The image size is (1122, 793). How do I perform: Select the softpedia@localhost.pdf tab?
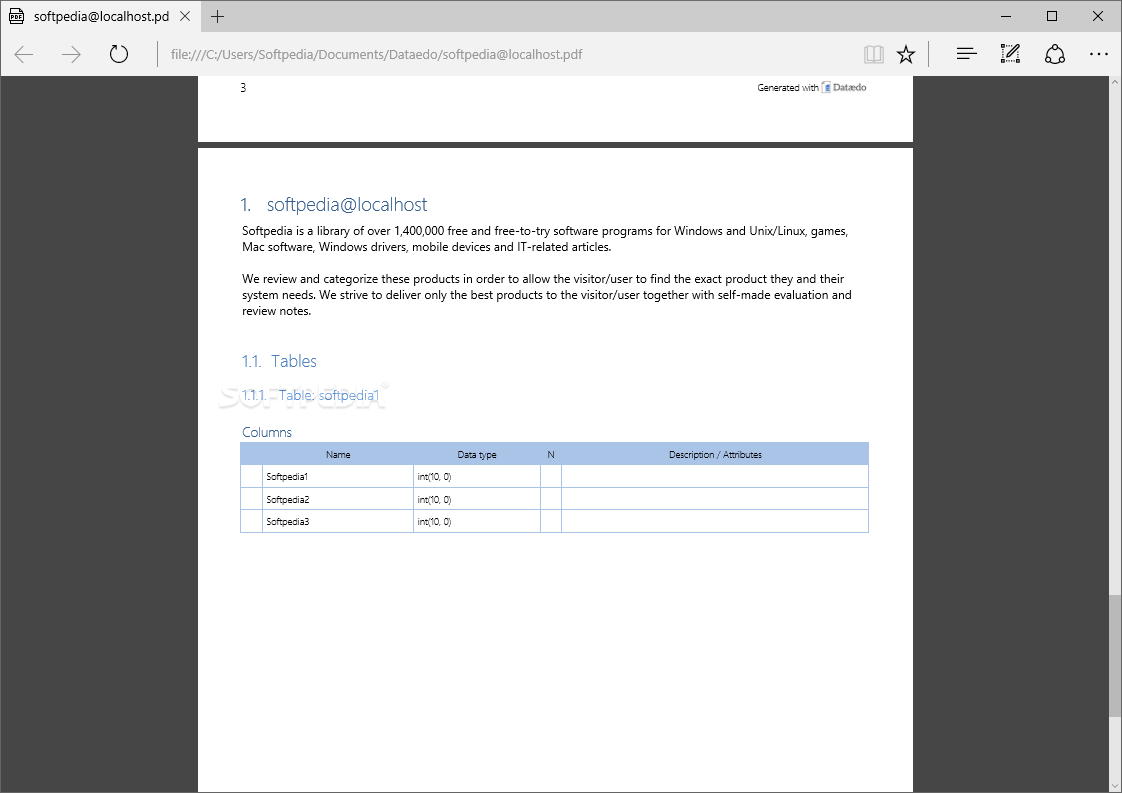(x=100, y=16)
